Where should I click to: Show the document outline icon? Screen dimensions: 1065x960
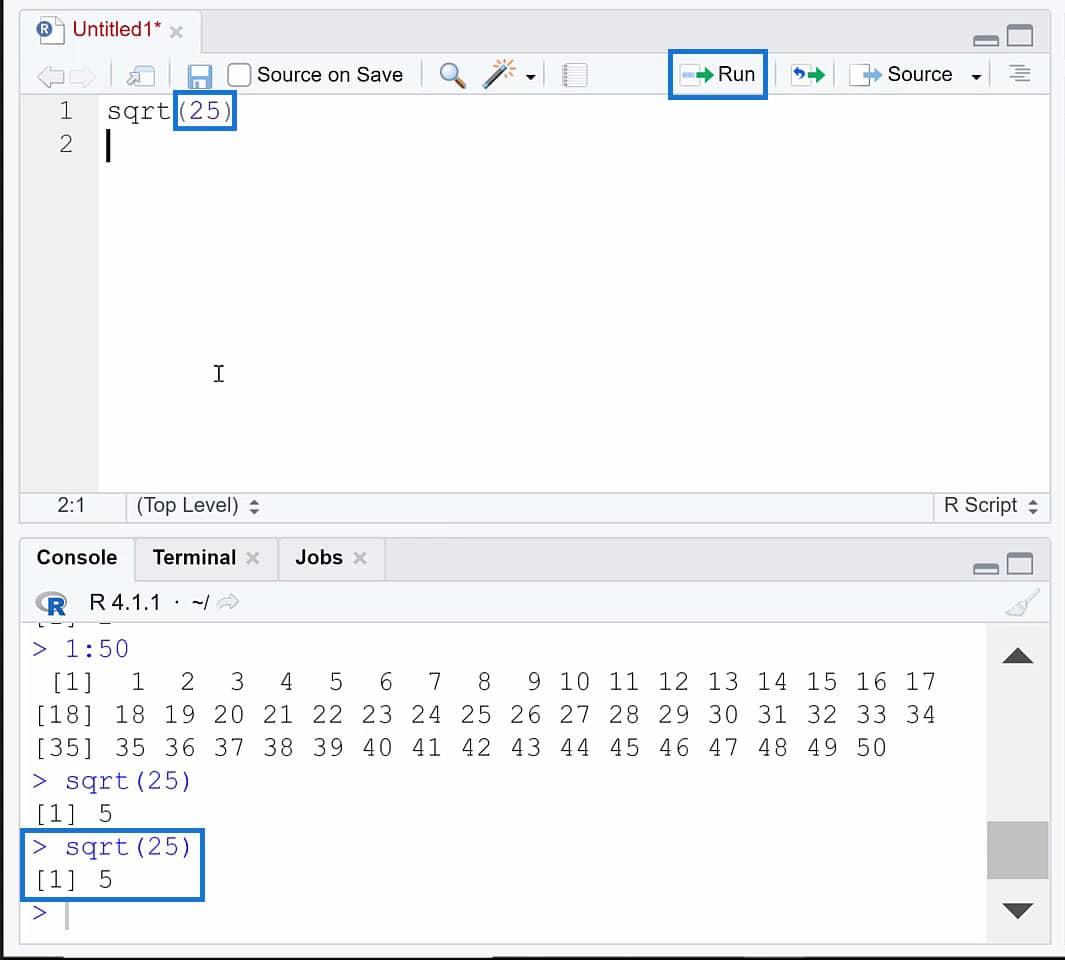(1019, 73)
